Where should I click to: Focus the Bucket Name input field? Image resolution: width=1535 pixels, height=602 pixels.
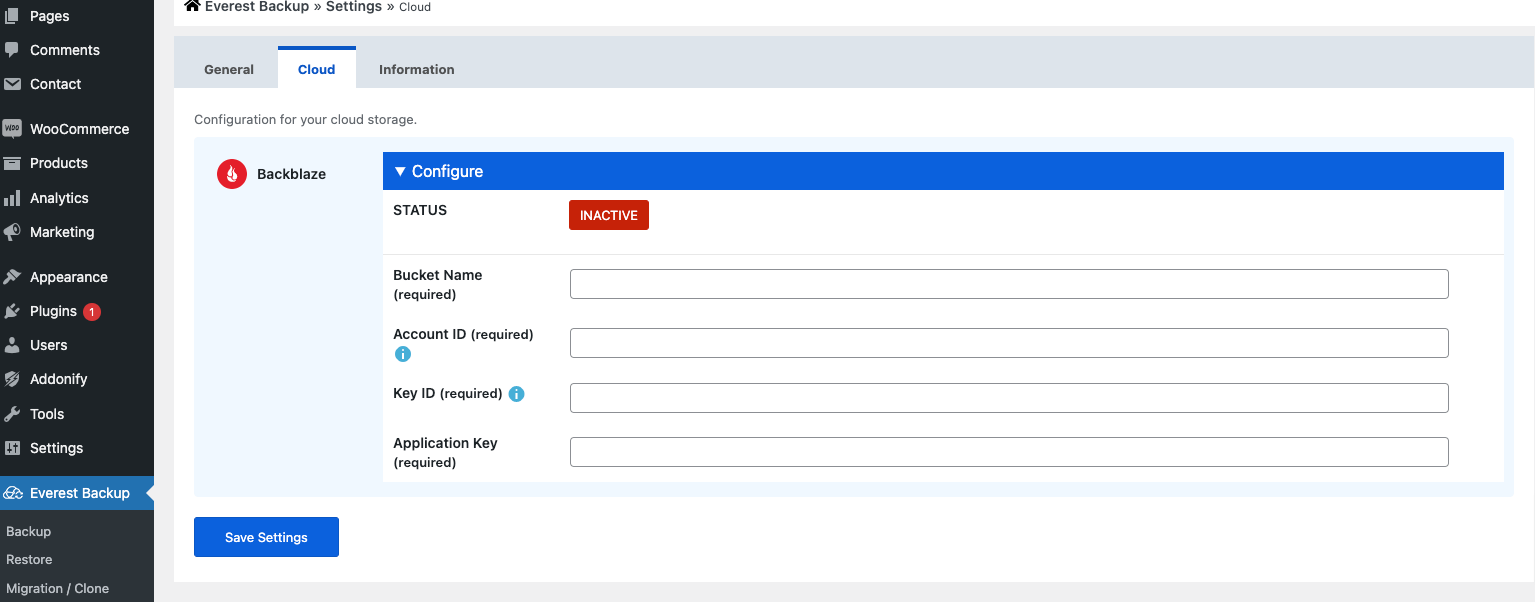click(1008, 284)
